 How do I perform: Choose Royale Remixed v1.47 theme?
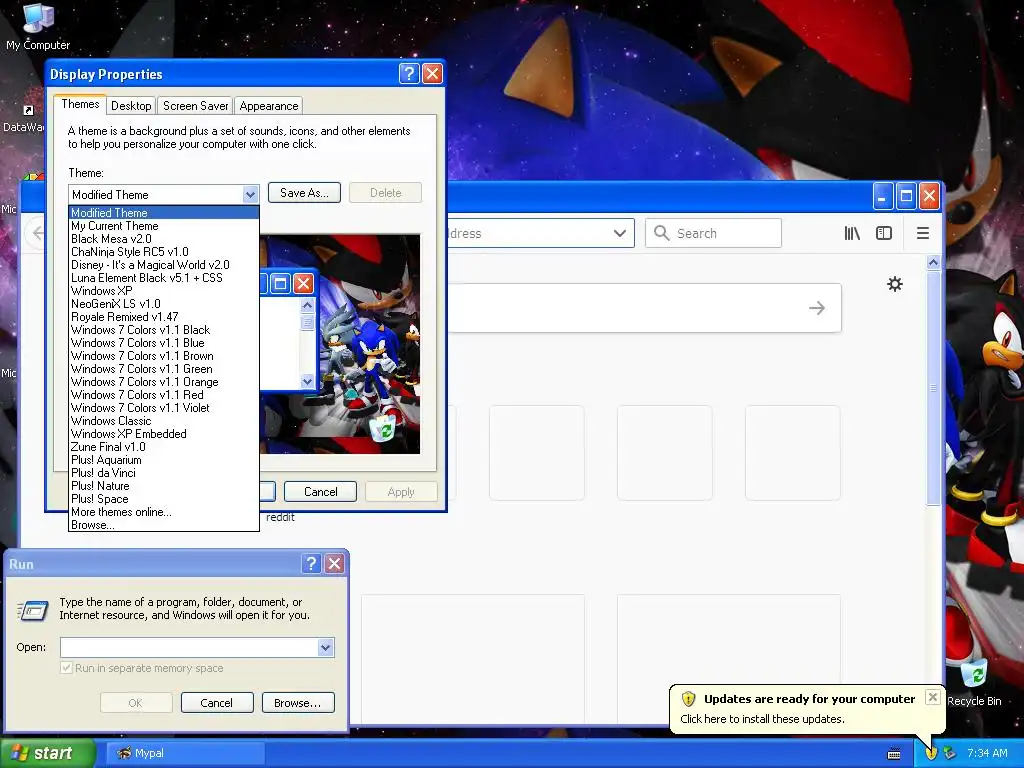click(164, 317)
